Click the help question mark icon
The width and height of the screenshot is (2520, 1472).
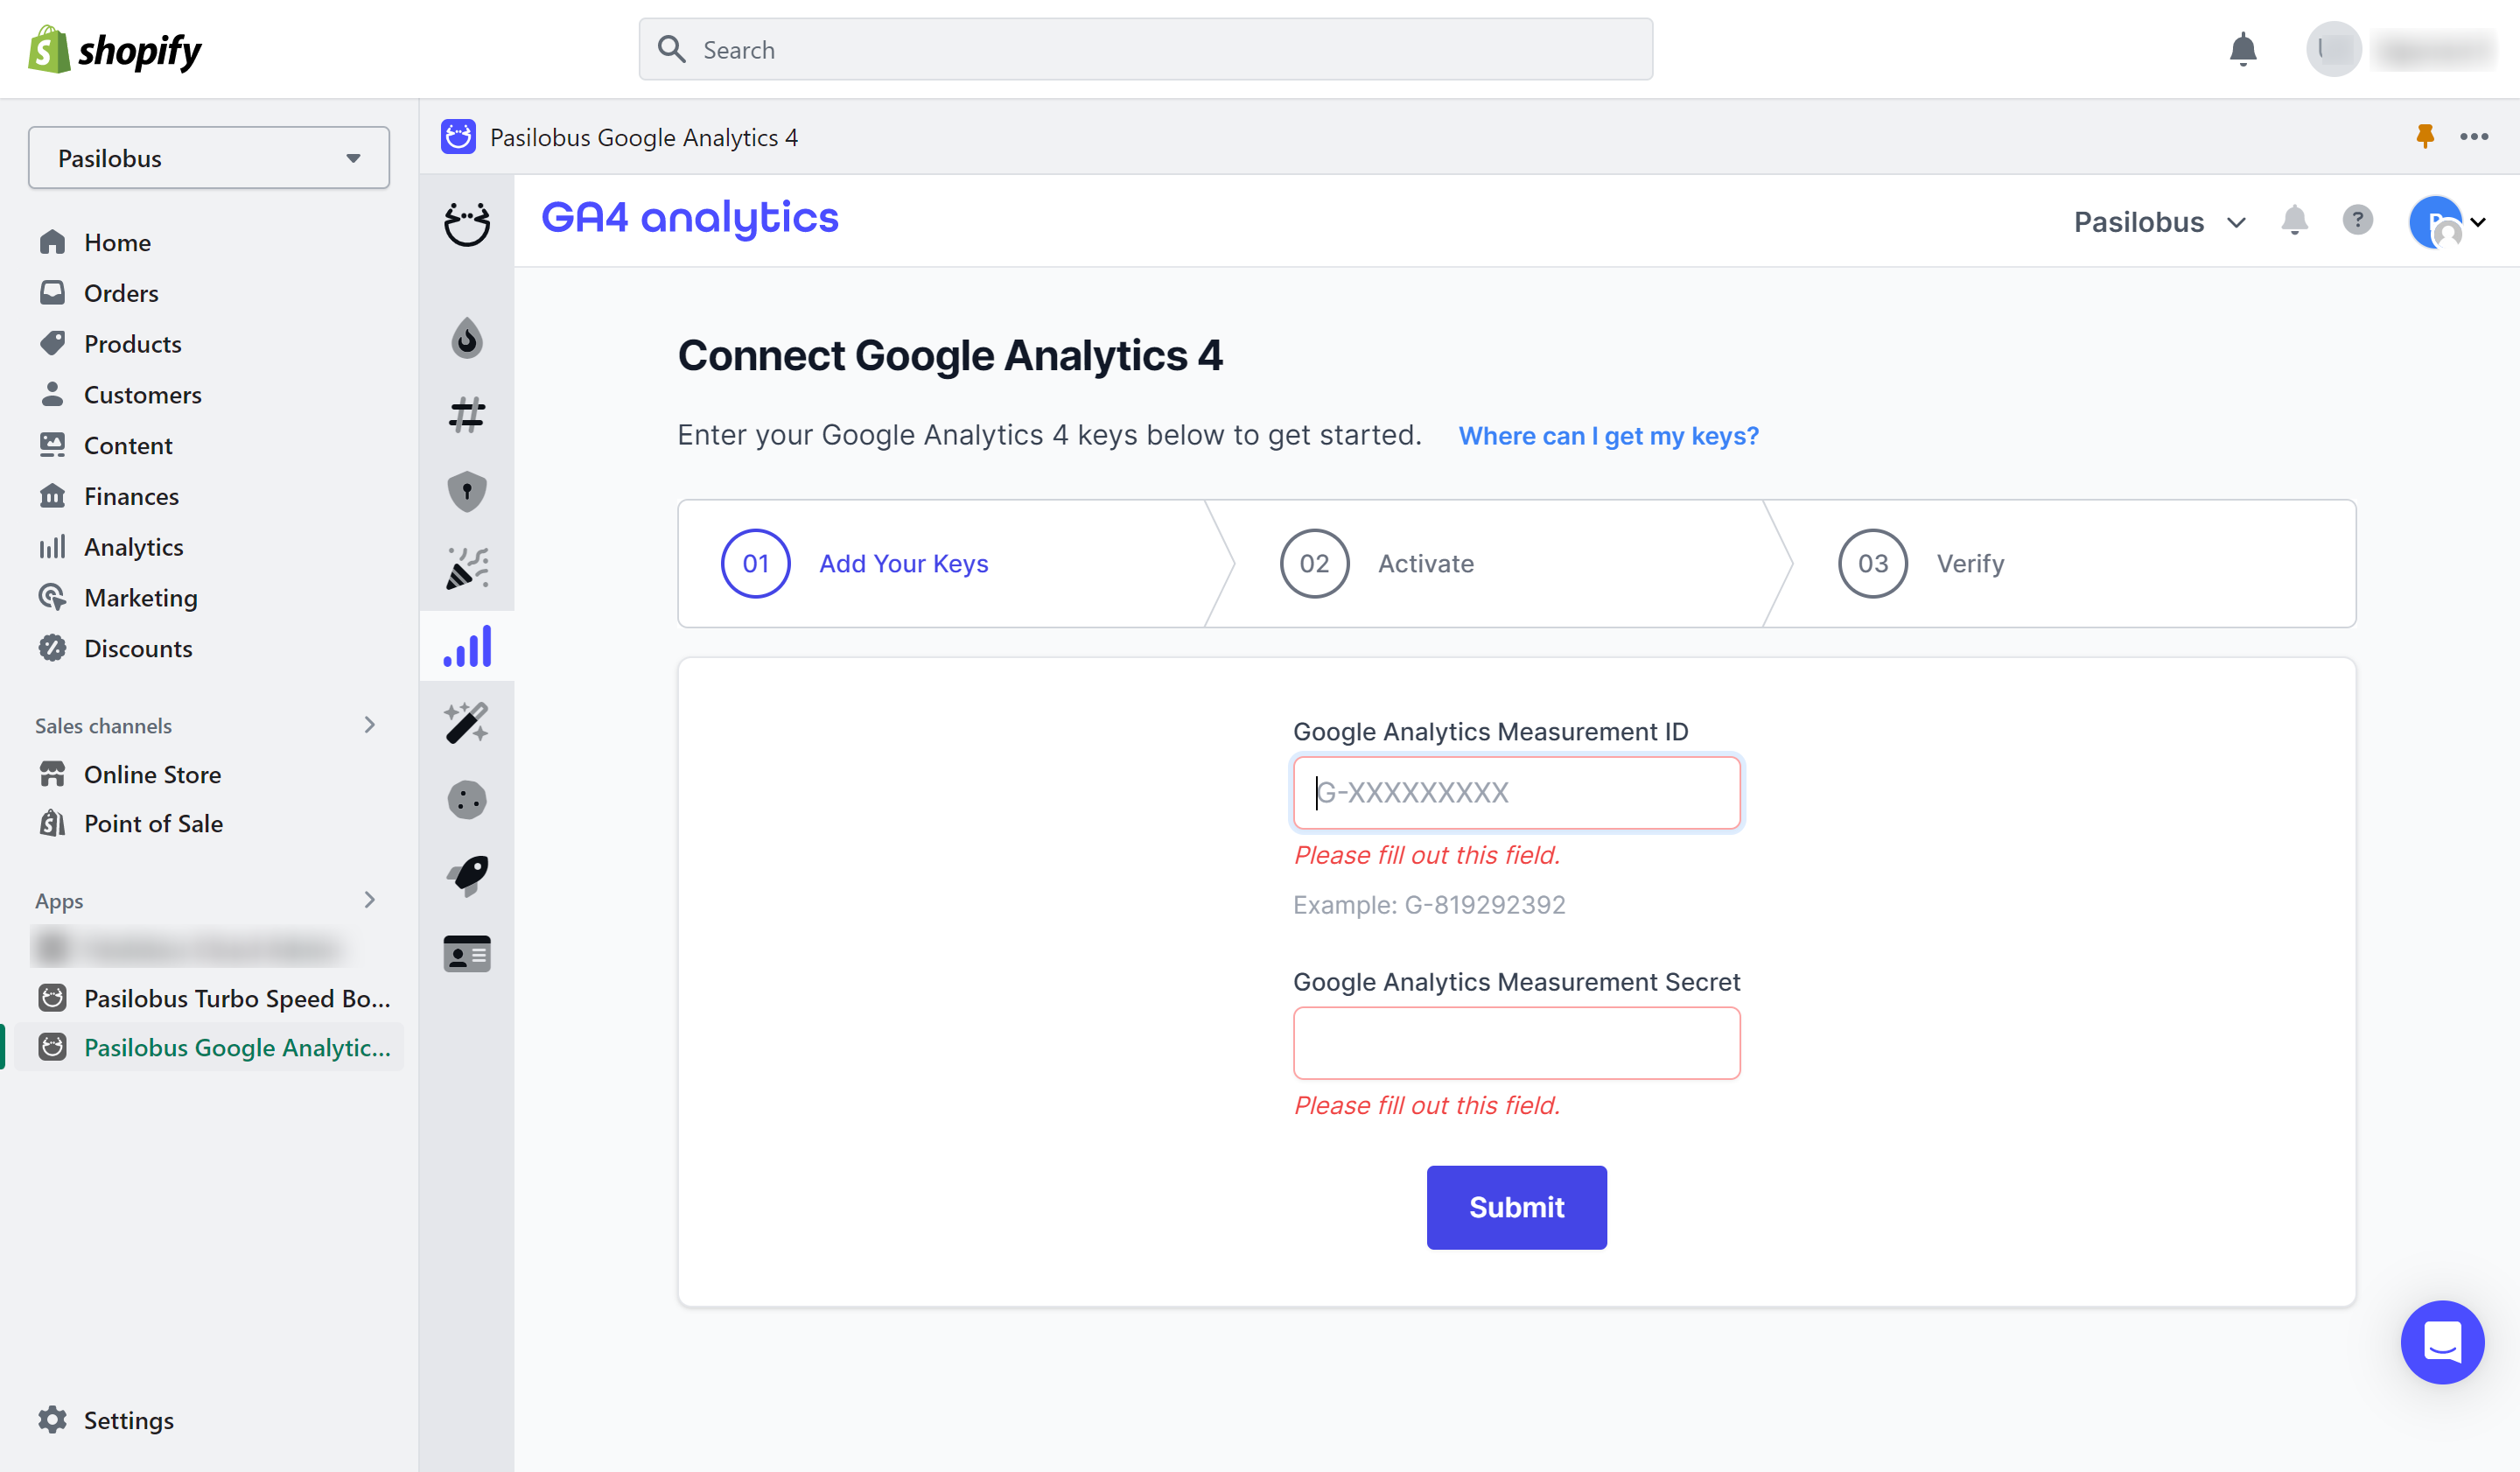2357,220
